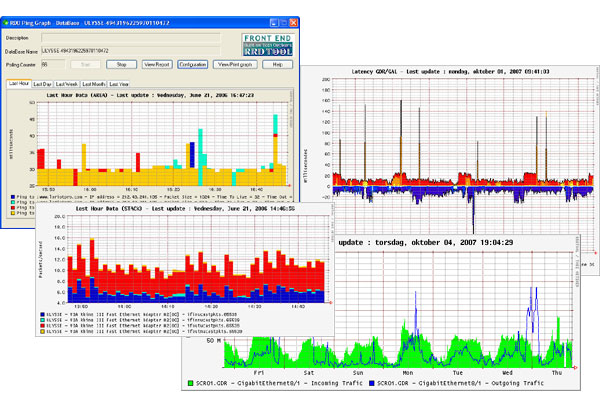The width and height of the screenshot is (600, 400).
Task: Click the View/Print graph button
Action: [x=236, y=64]
